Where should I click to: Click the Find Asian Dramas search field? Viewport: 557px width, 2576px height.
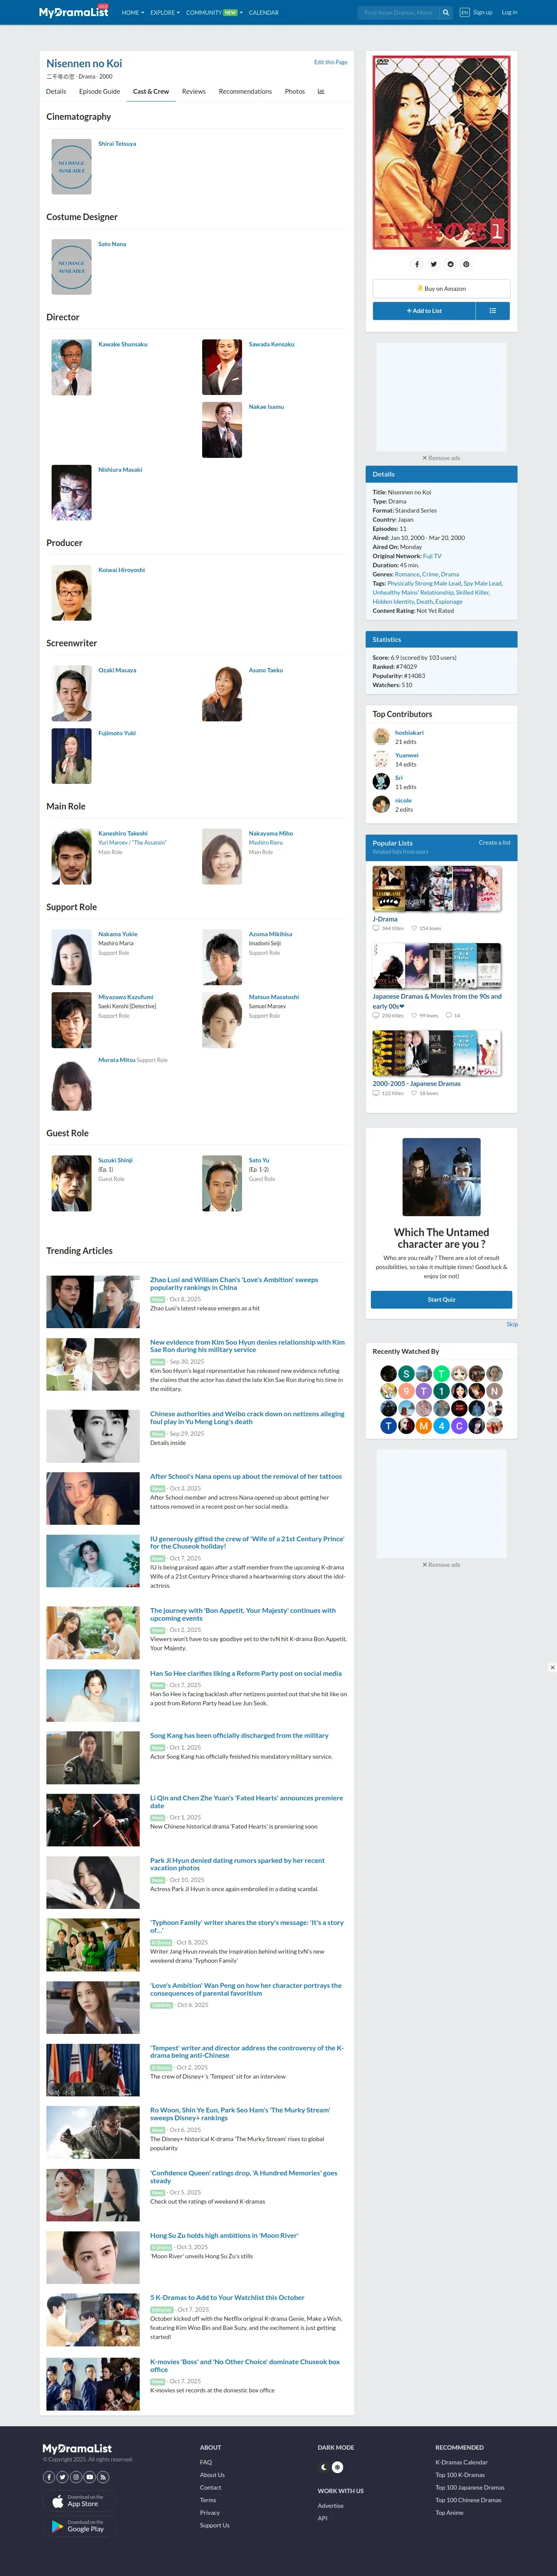click(398, 13)
